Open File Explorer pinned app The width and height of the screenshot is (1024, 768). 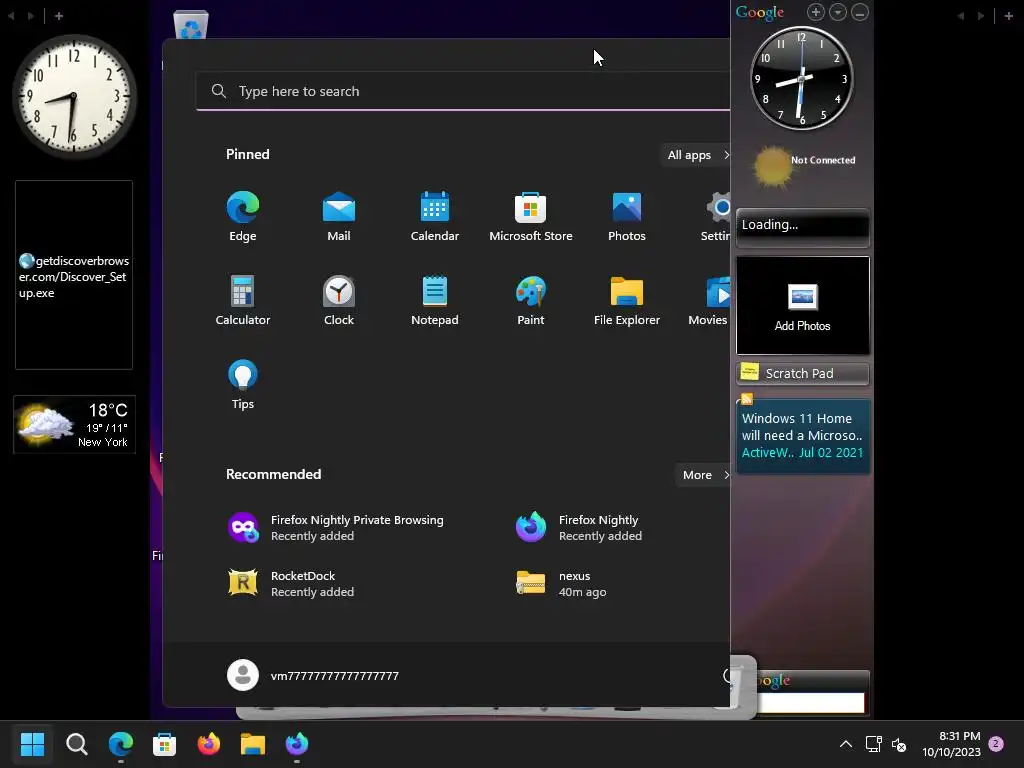pyautogui.click(x=627, y=300)
